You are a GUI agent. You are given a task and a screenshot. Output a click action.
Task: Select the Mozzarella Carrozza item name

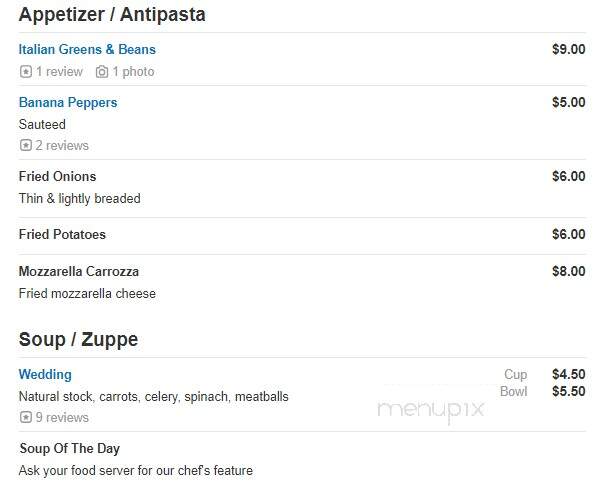[x=79, y=271]
